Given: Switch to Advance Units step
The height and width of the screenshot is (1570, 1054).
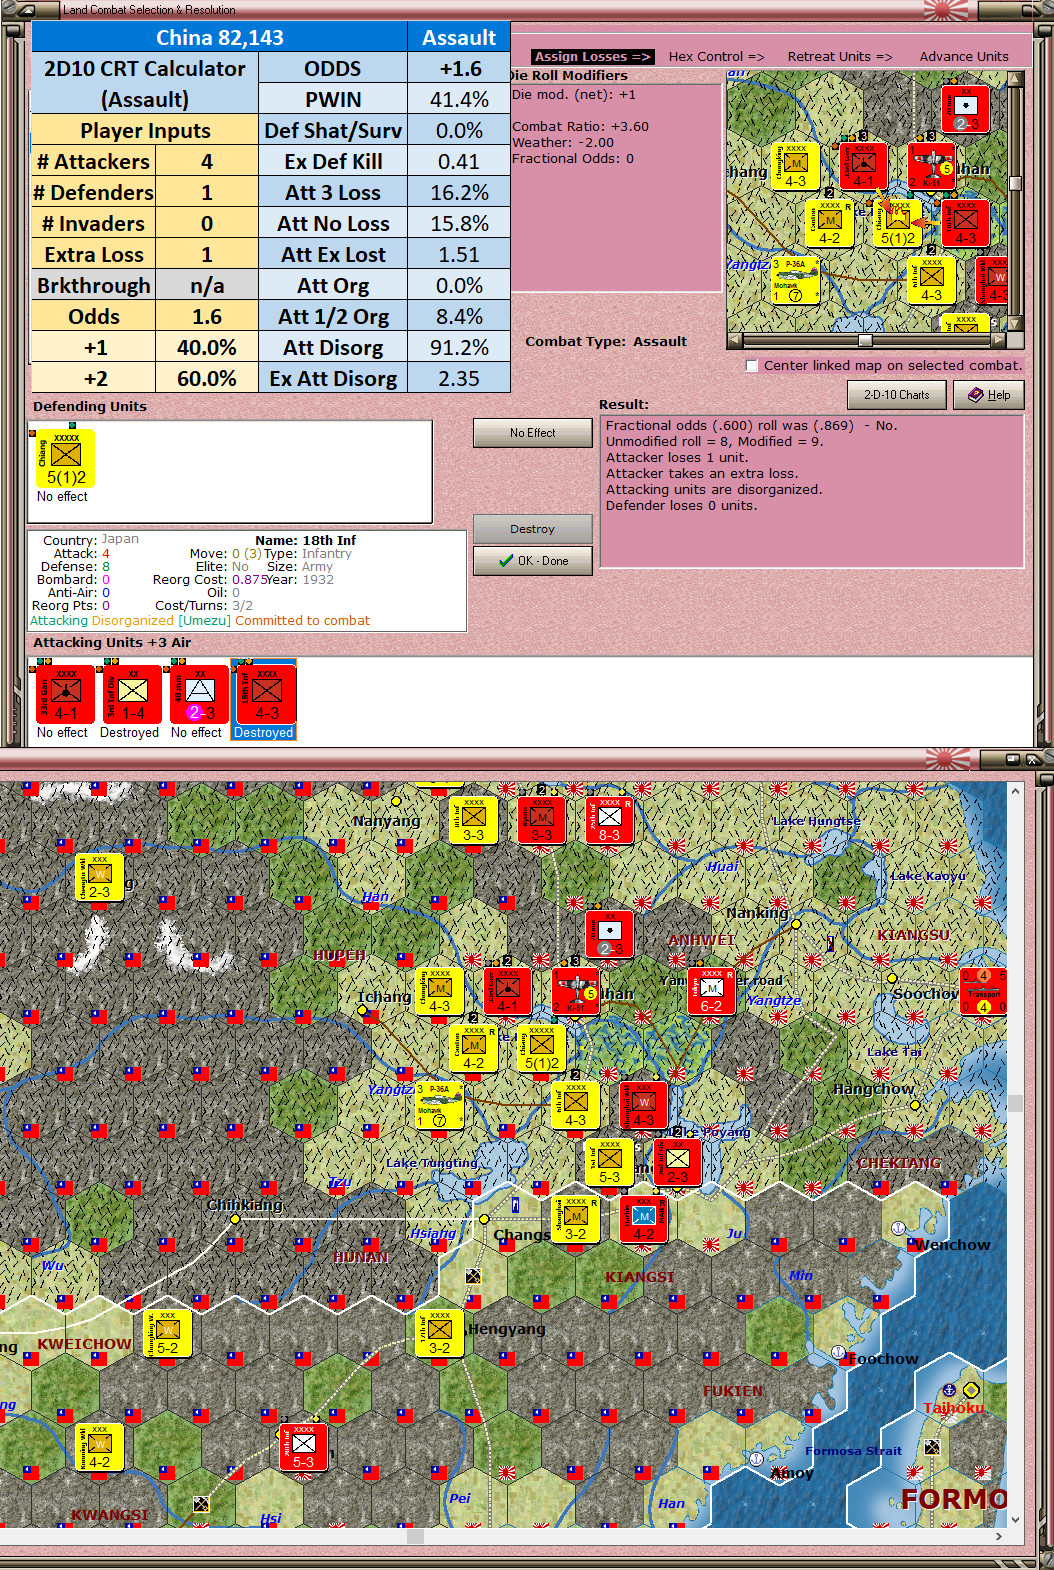Looking at the screenshot, I should 964,57.
